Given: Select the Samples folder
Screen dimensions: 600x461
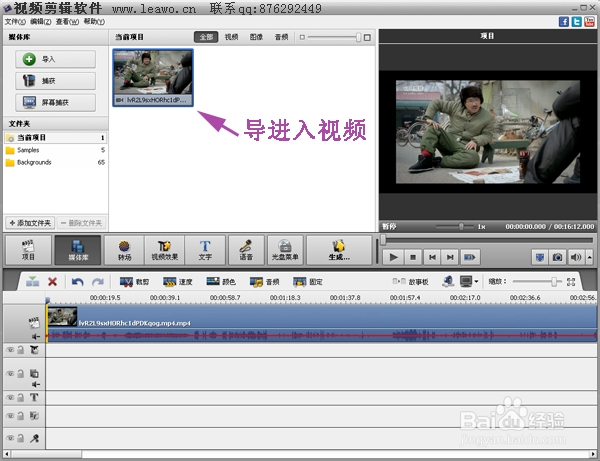Looking at the screenshot, I should point(55,150).
